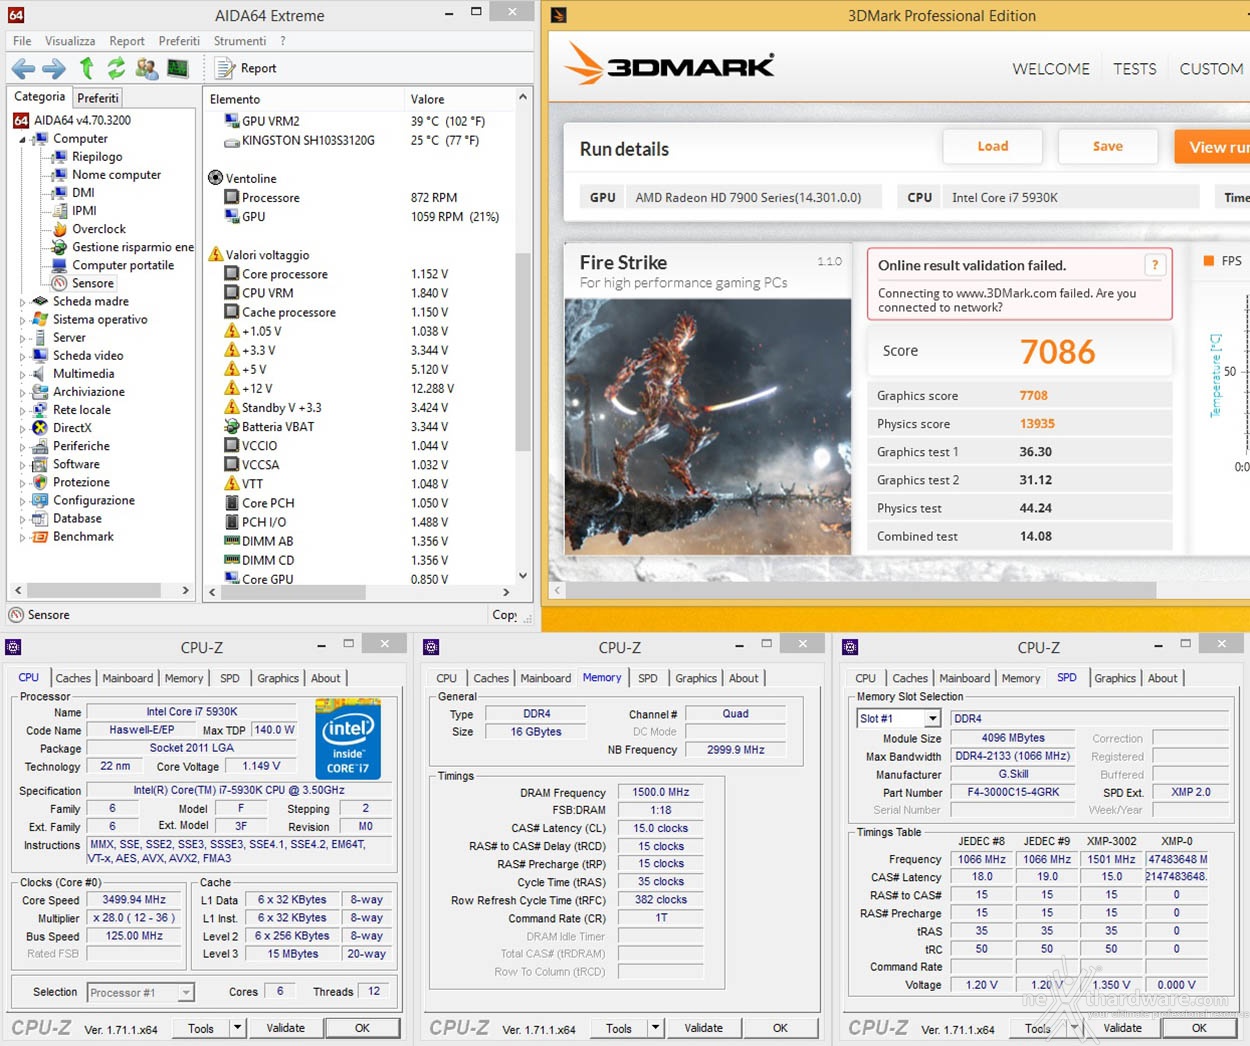Open the WELCOME tab in 3DMark

tap(1051, 69)
